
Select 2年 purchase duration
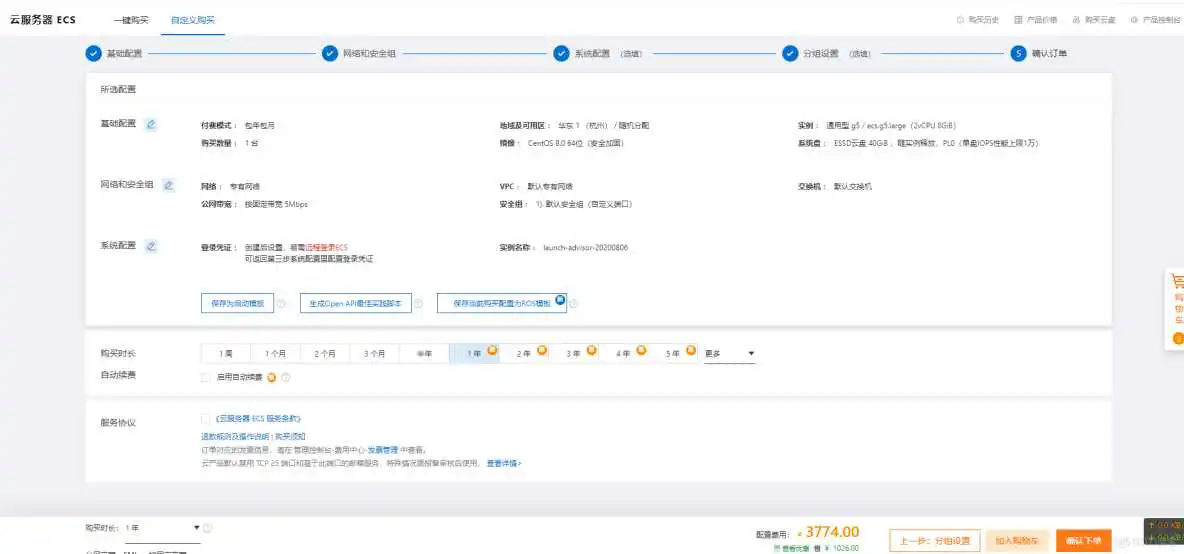[524, 353]
